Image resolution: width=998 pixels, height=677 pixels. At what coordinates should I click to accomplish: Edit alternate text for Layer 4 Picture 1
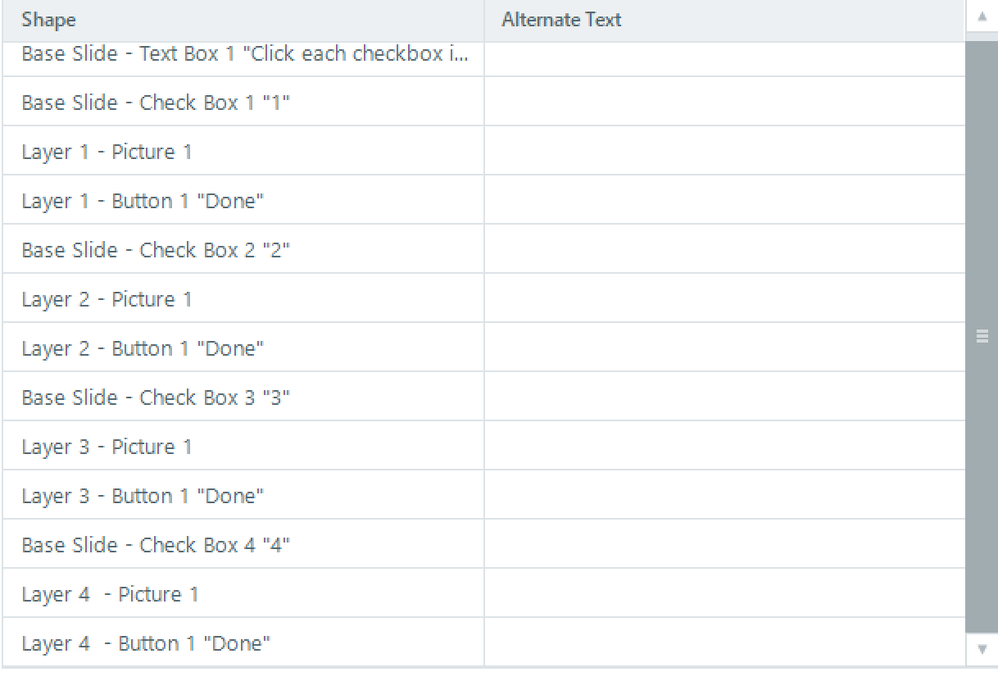(x=724, y=594)
